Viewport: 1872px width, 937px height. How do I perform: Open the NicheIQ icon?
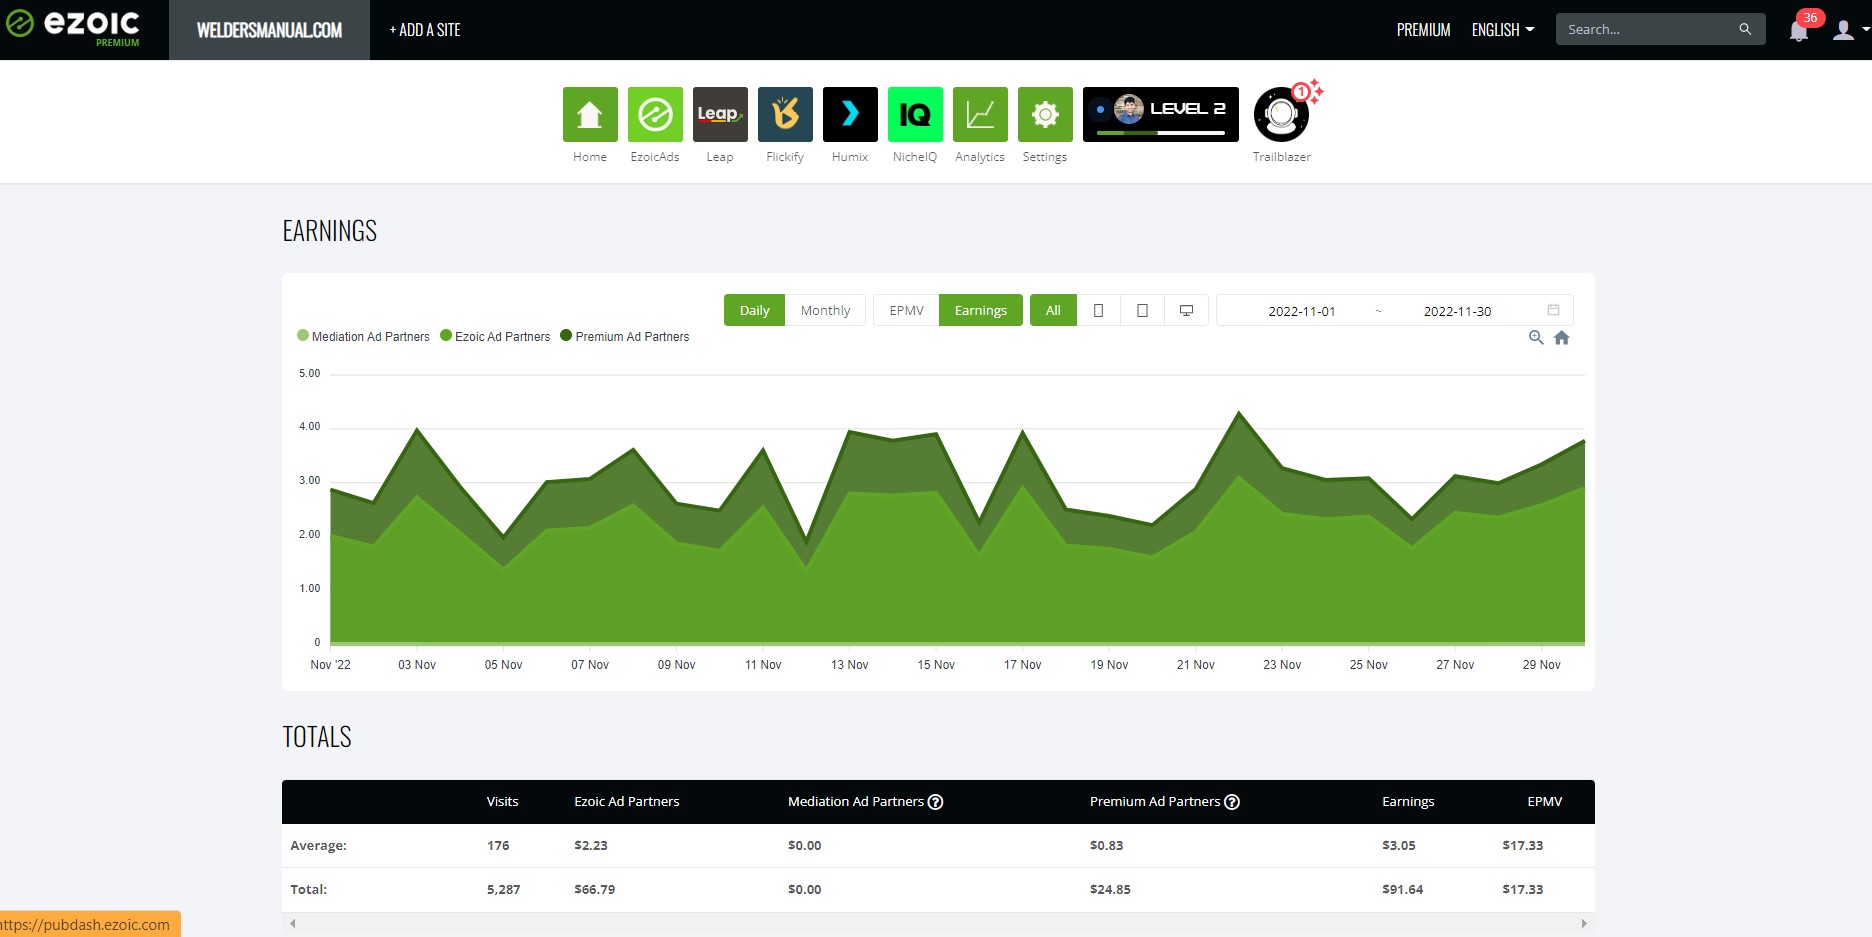click(915, 114)
